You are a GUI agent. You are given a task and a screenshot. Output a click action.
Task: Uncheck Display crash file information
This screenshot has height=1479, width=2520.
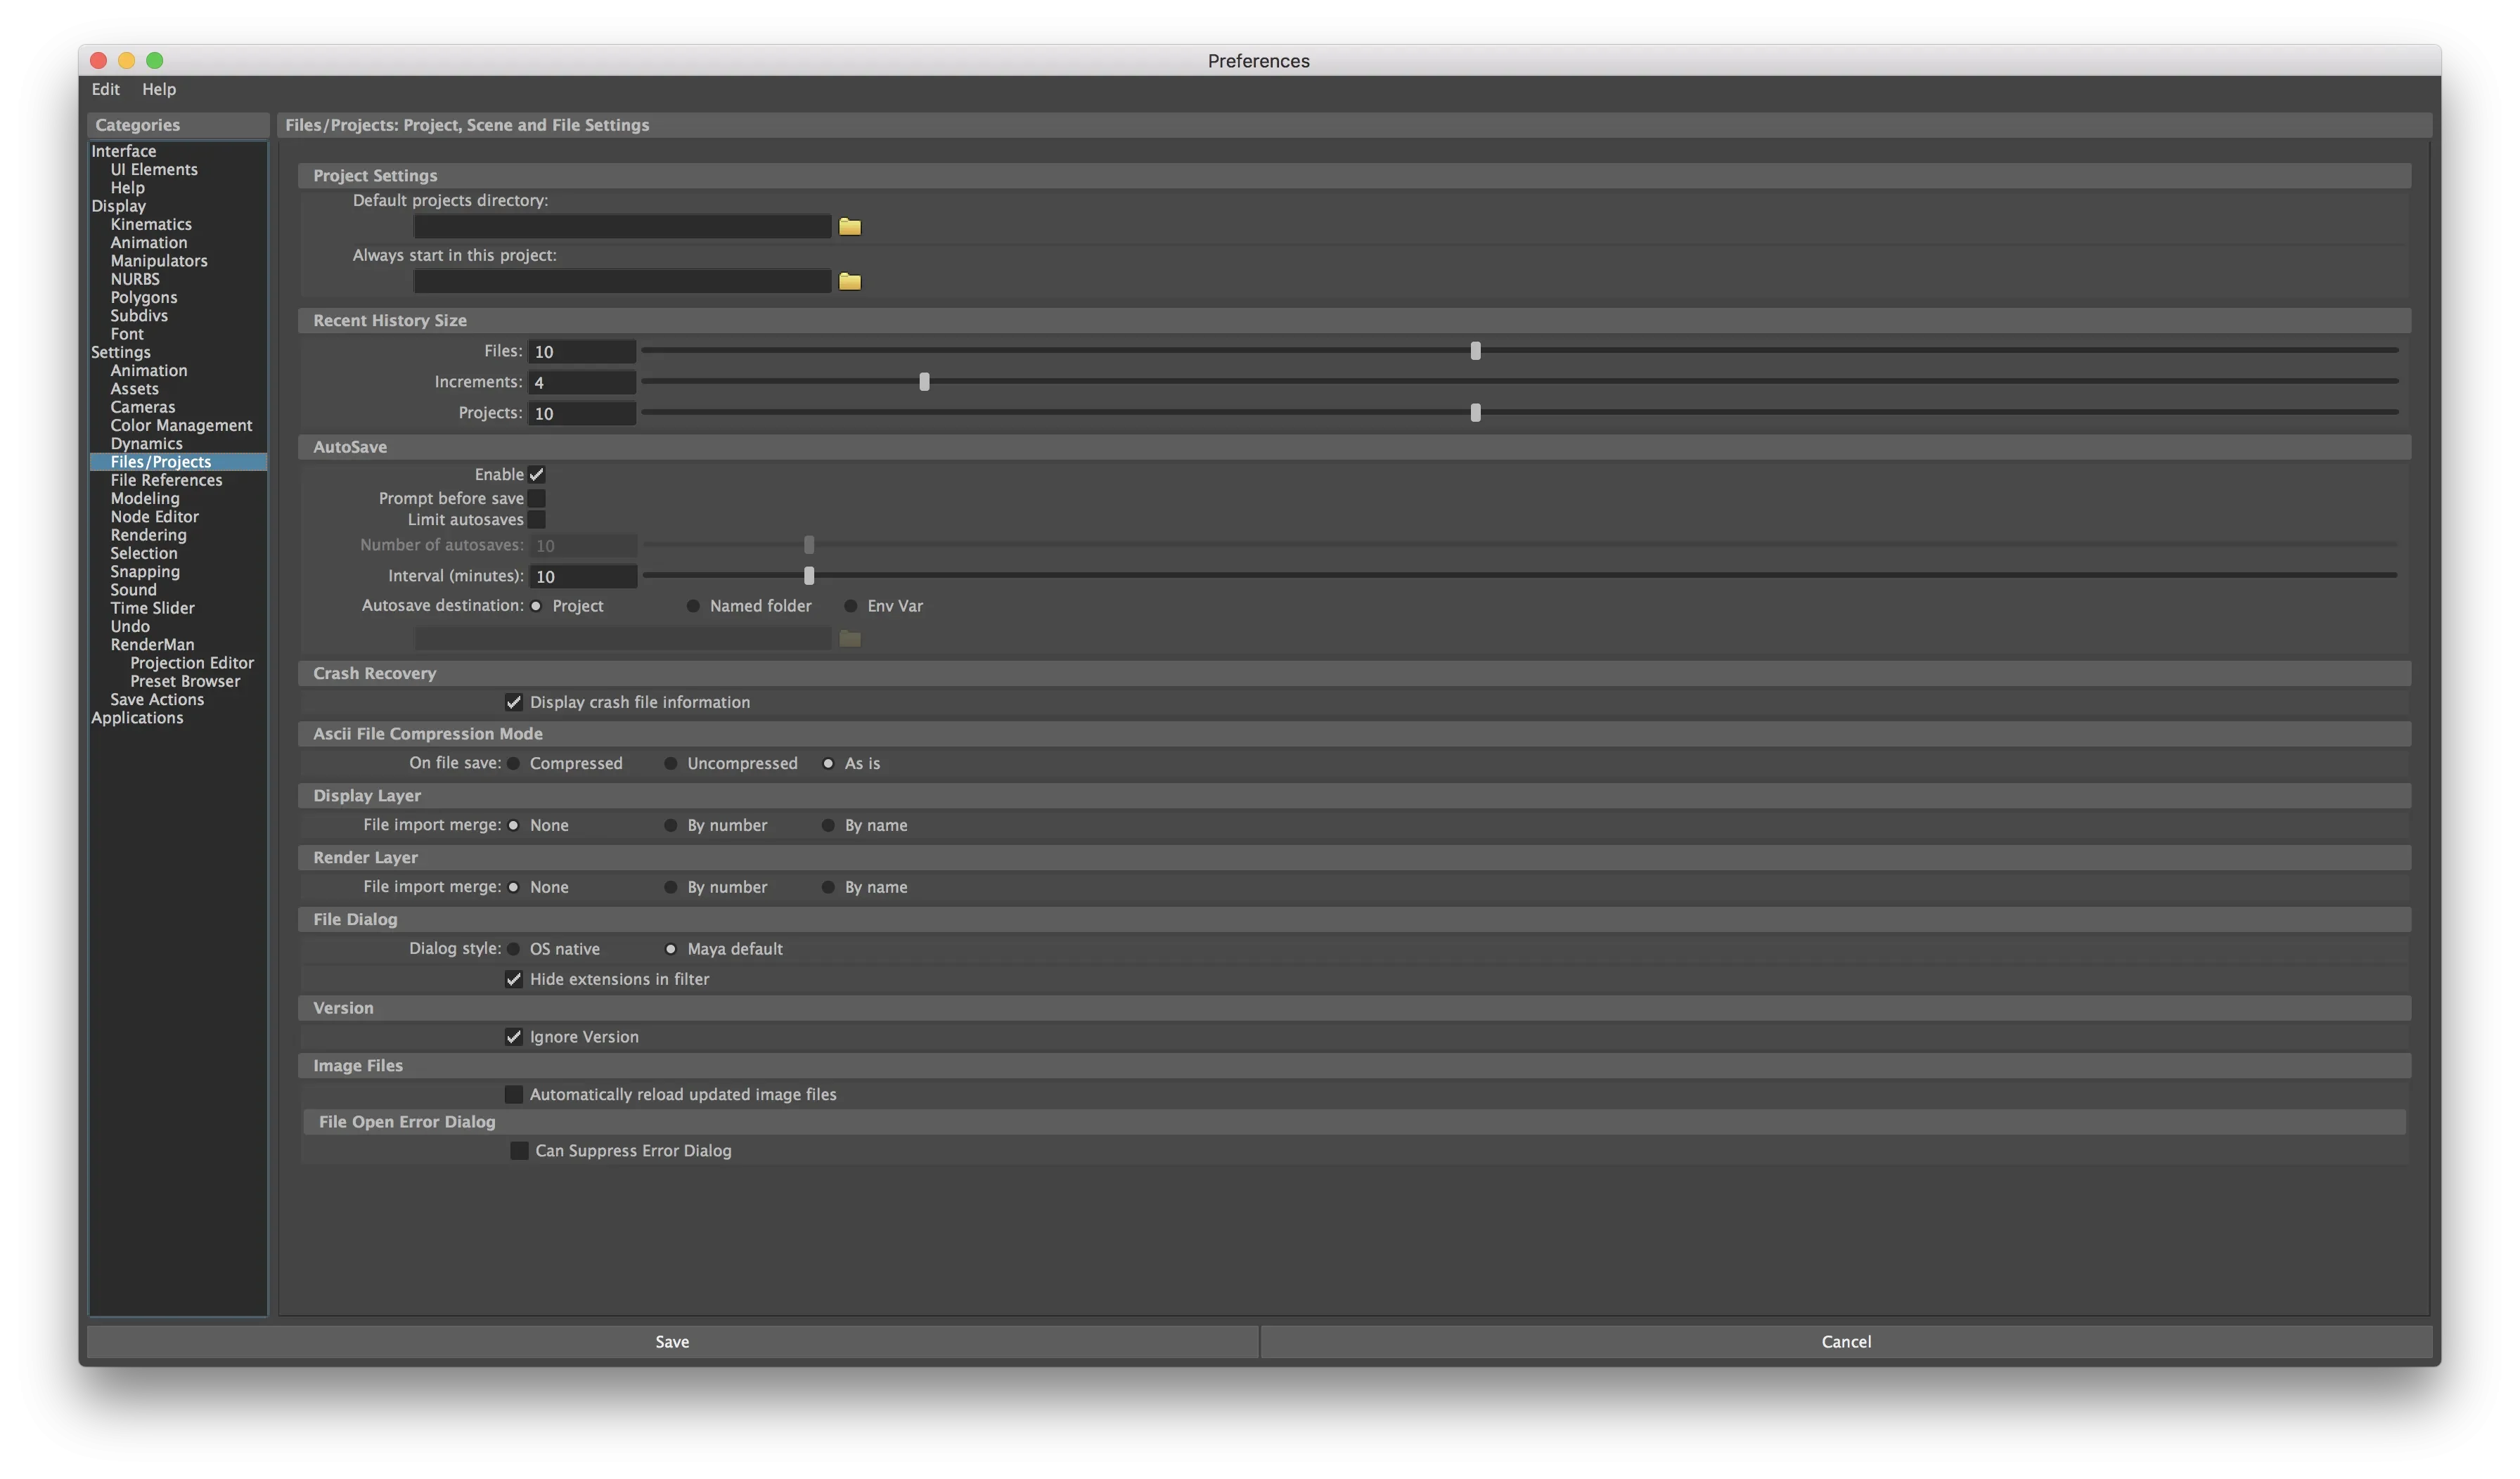tap(513, 703)
